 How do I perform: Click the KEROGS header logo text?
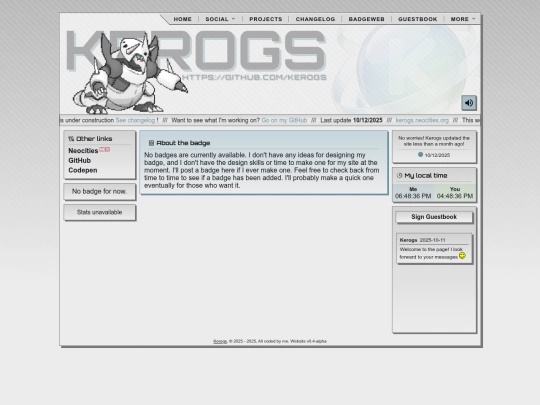click(x=196, y=51)
